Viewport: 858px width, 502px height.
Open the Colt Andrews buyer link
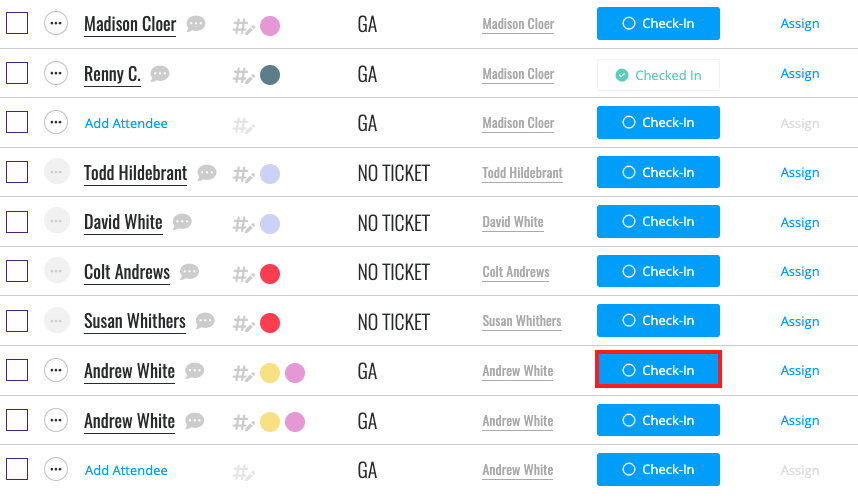[515, 272]
